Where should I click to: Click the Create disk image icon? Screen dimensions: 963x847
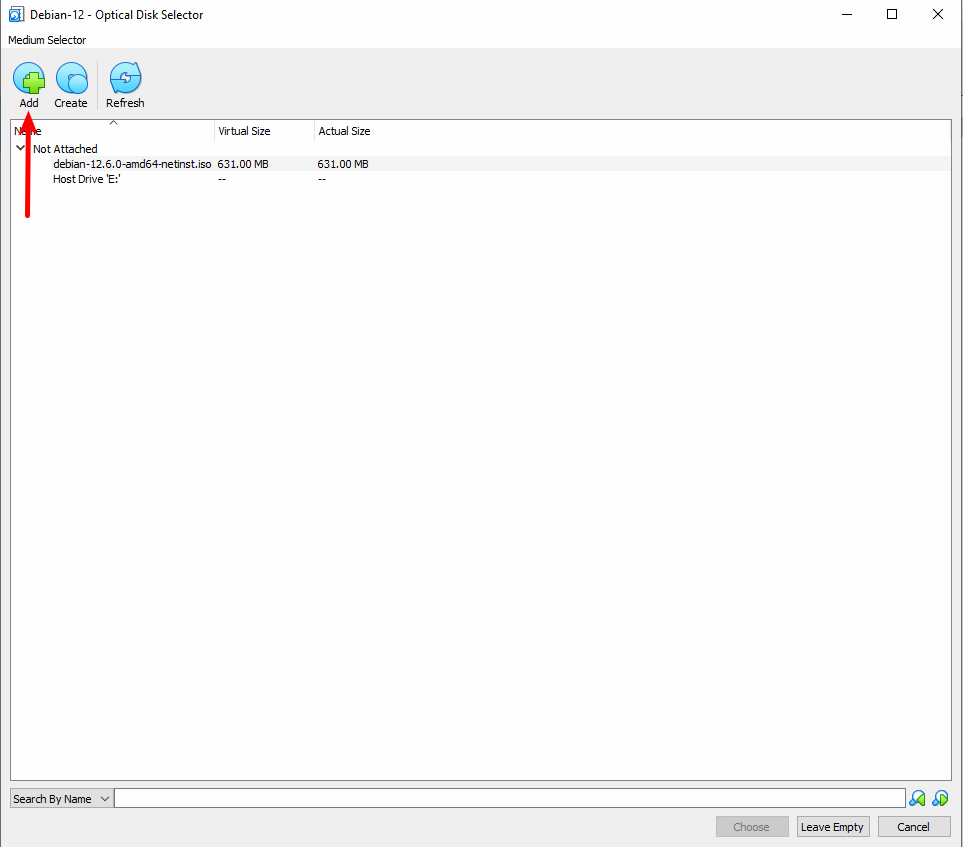click(x=71, y=79)
